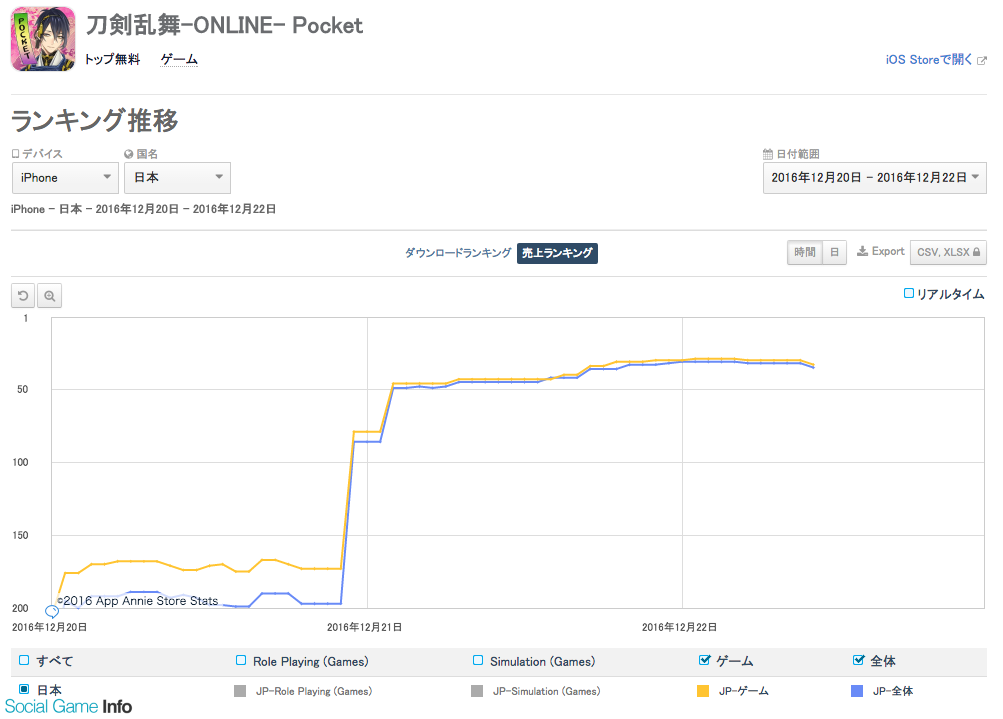1003x719 pixels.
Task: Click the CSV, XLSX button
Action: 948,252
